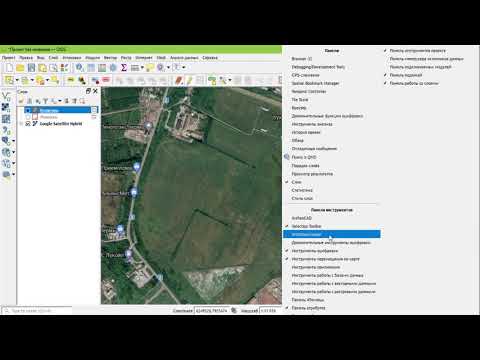Click the remove layer icon in Layers panel toolbar
The width and height of the screenshot is (480, 360).
point(82,101)
